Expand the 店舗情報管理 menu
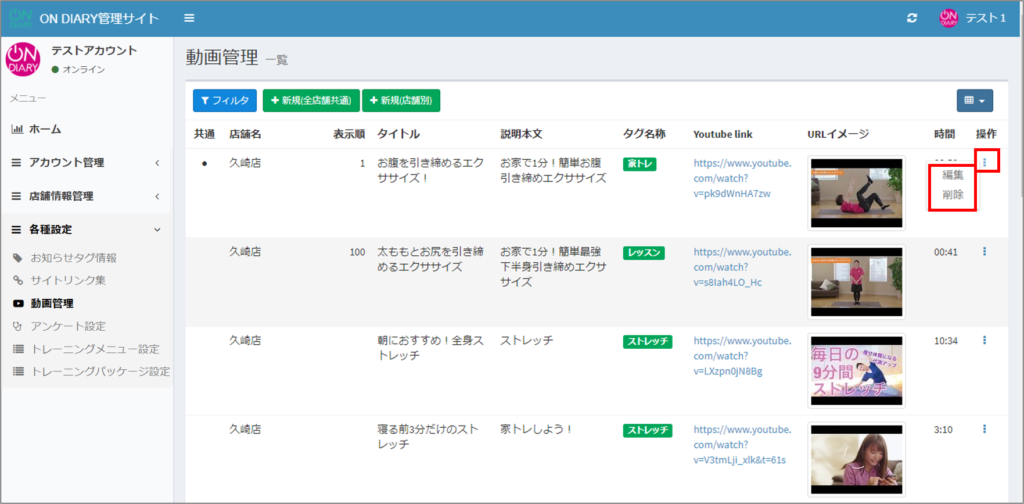Image resolution: width=1024 pixels, height=504 pixels. click(x=85, y=196)
